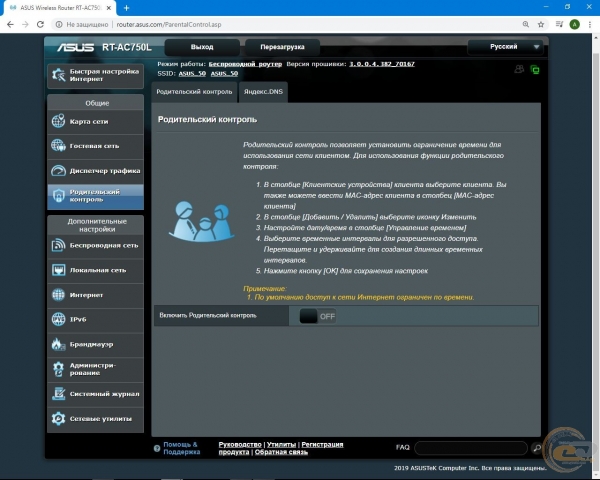Open Сетевые утилиты gear icon
Viewport: 600px width, 480px height.
click(58, 418)
